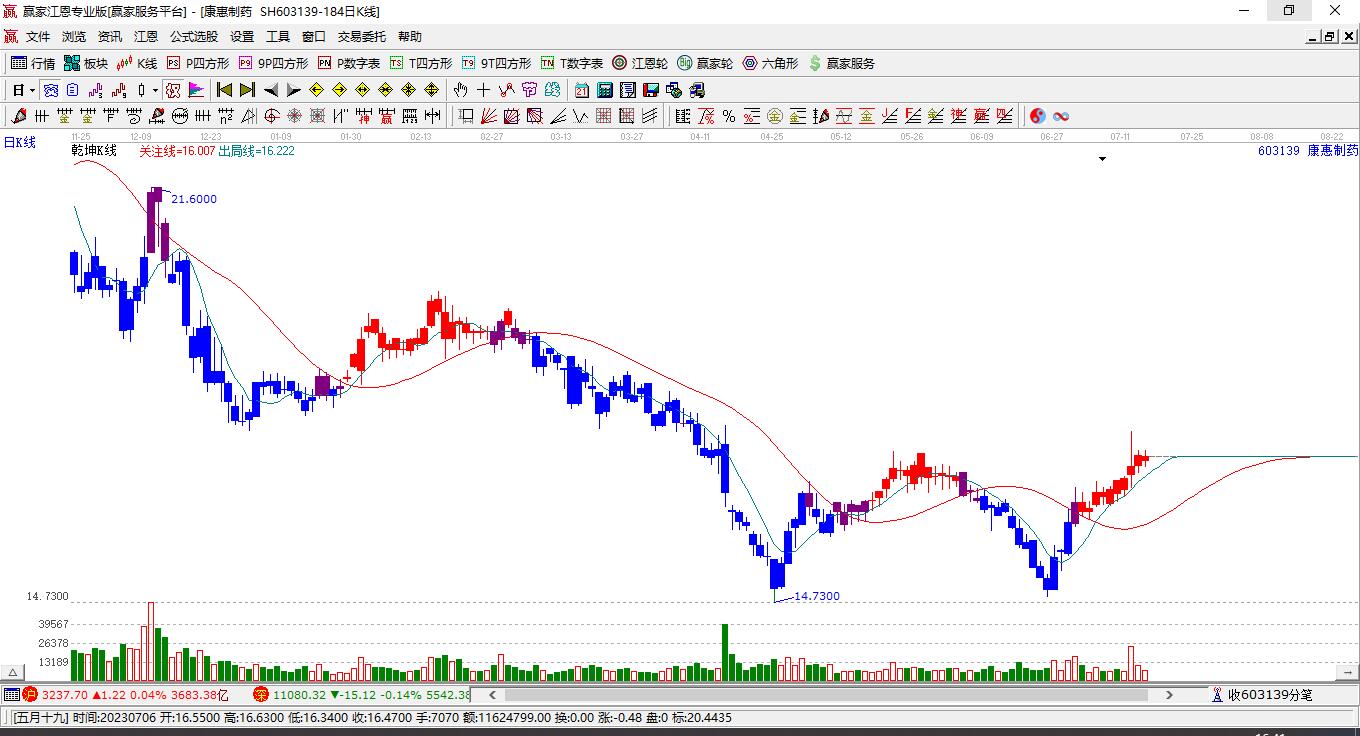
Task: Click the small black triangle dropdown on chart
Action: tap(1103, 159)
